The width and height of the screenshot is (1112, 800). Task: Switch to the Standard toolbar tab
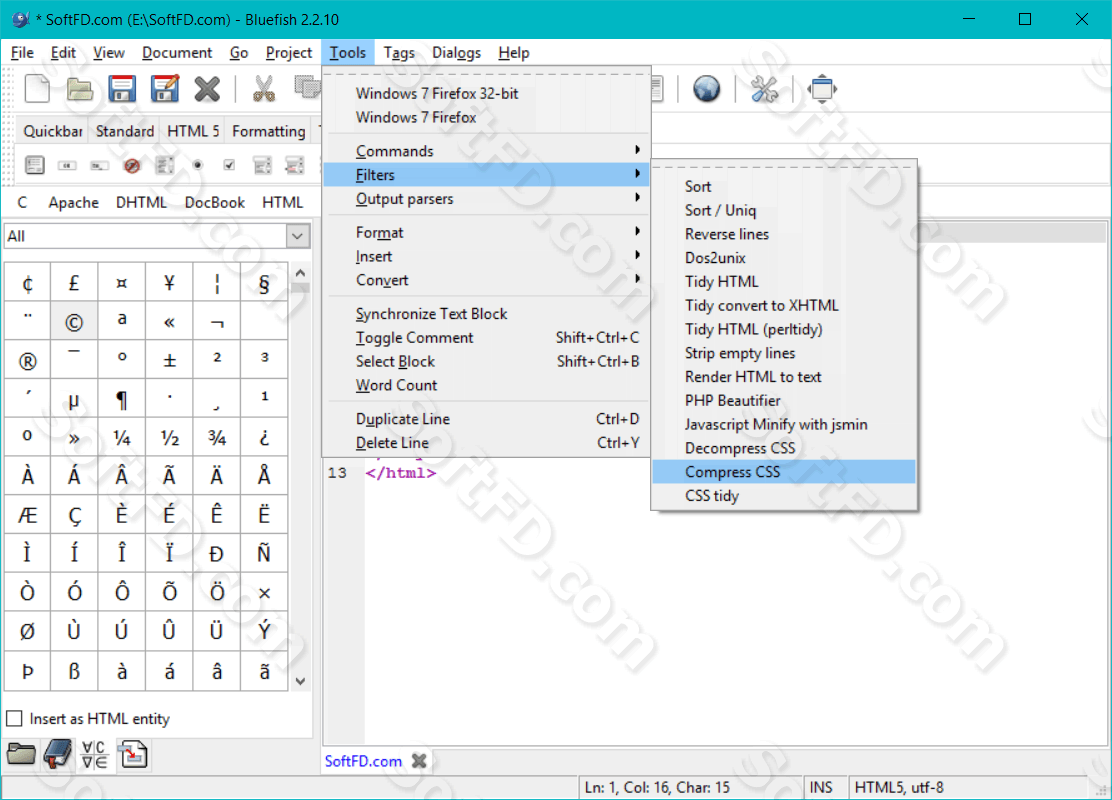125,131
